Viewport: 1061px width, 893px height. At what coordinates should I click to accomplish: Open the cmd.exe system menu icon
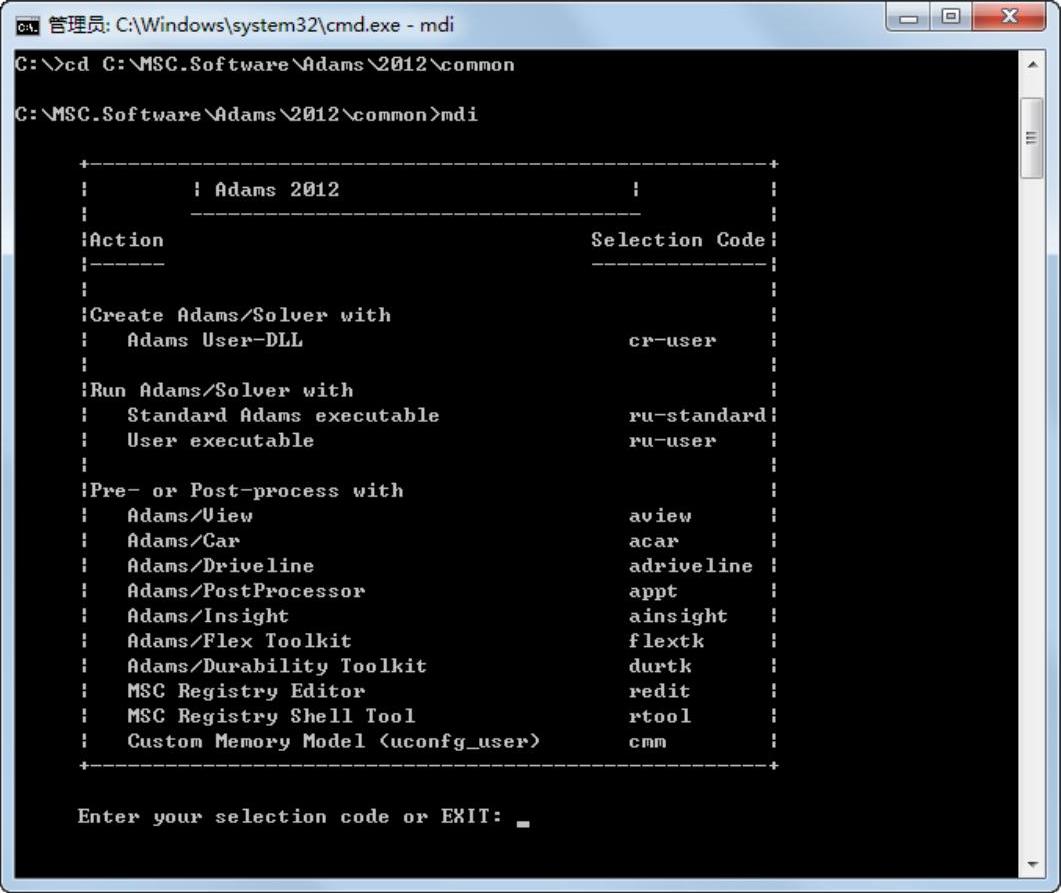28,26
